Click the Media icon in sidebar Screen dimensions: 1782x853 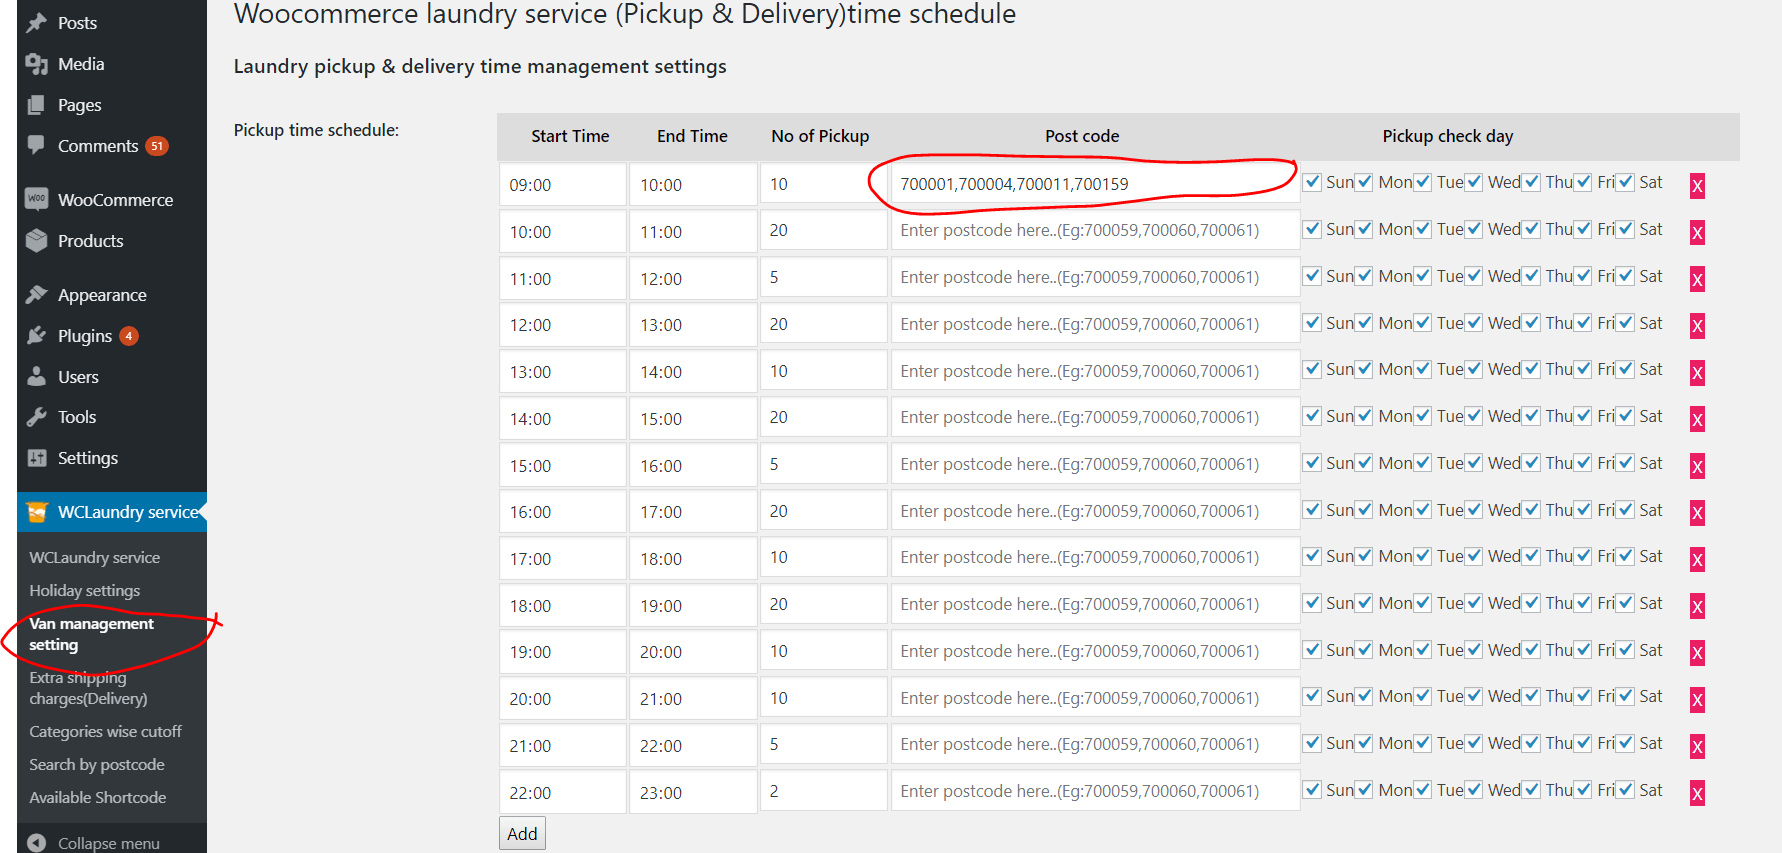(37, 64)
